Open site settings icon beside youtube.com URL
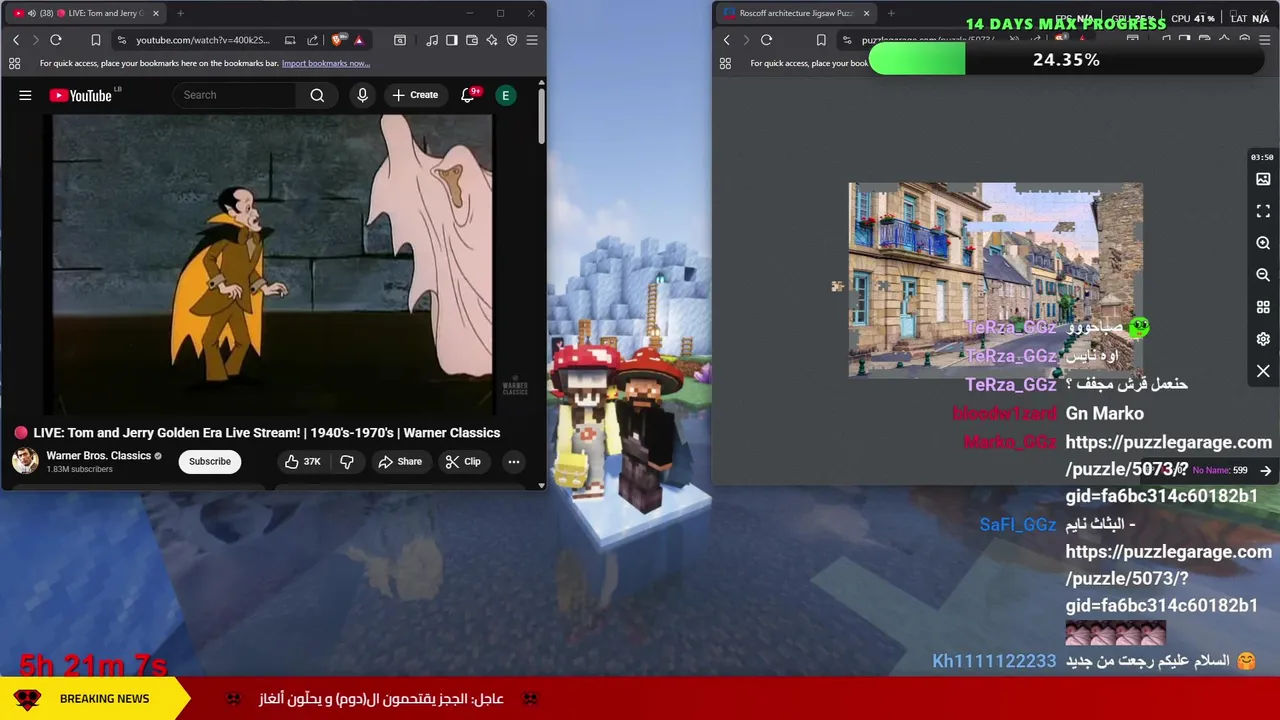Screen dimensions: 1280x720 pos(121,40)
